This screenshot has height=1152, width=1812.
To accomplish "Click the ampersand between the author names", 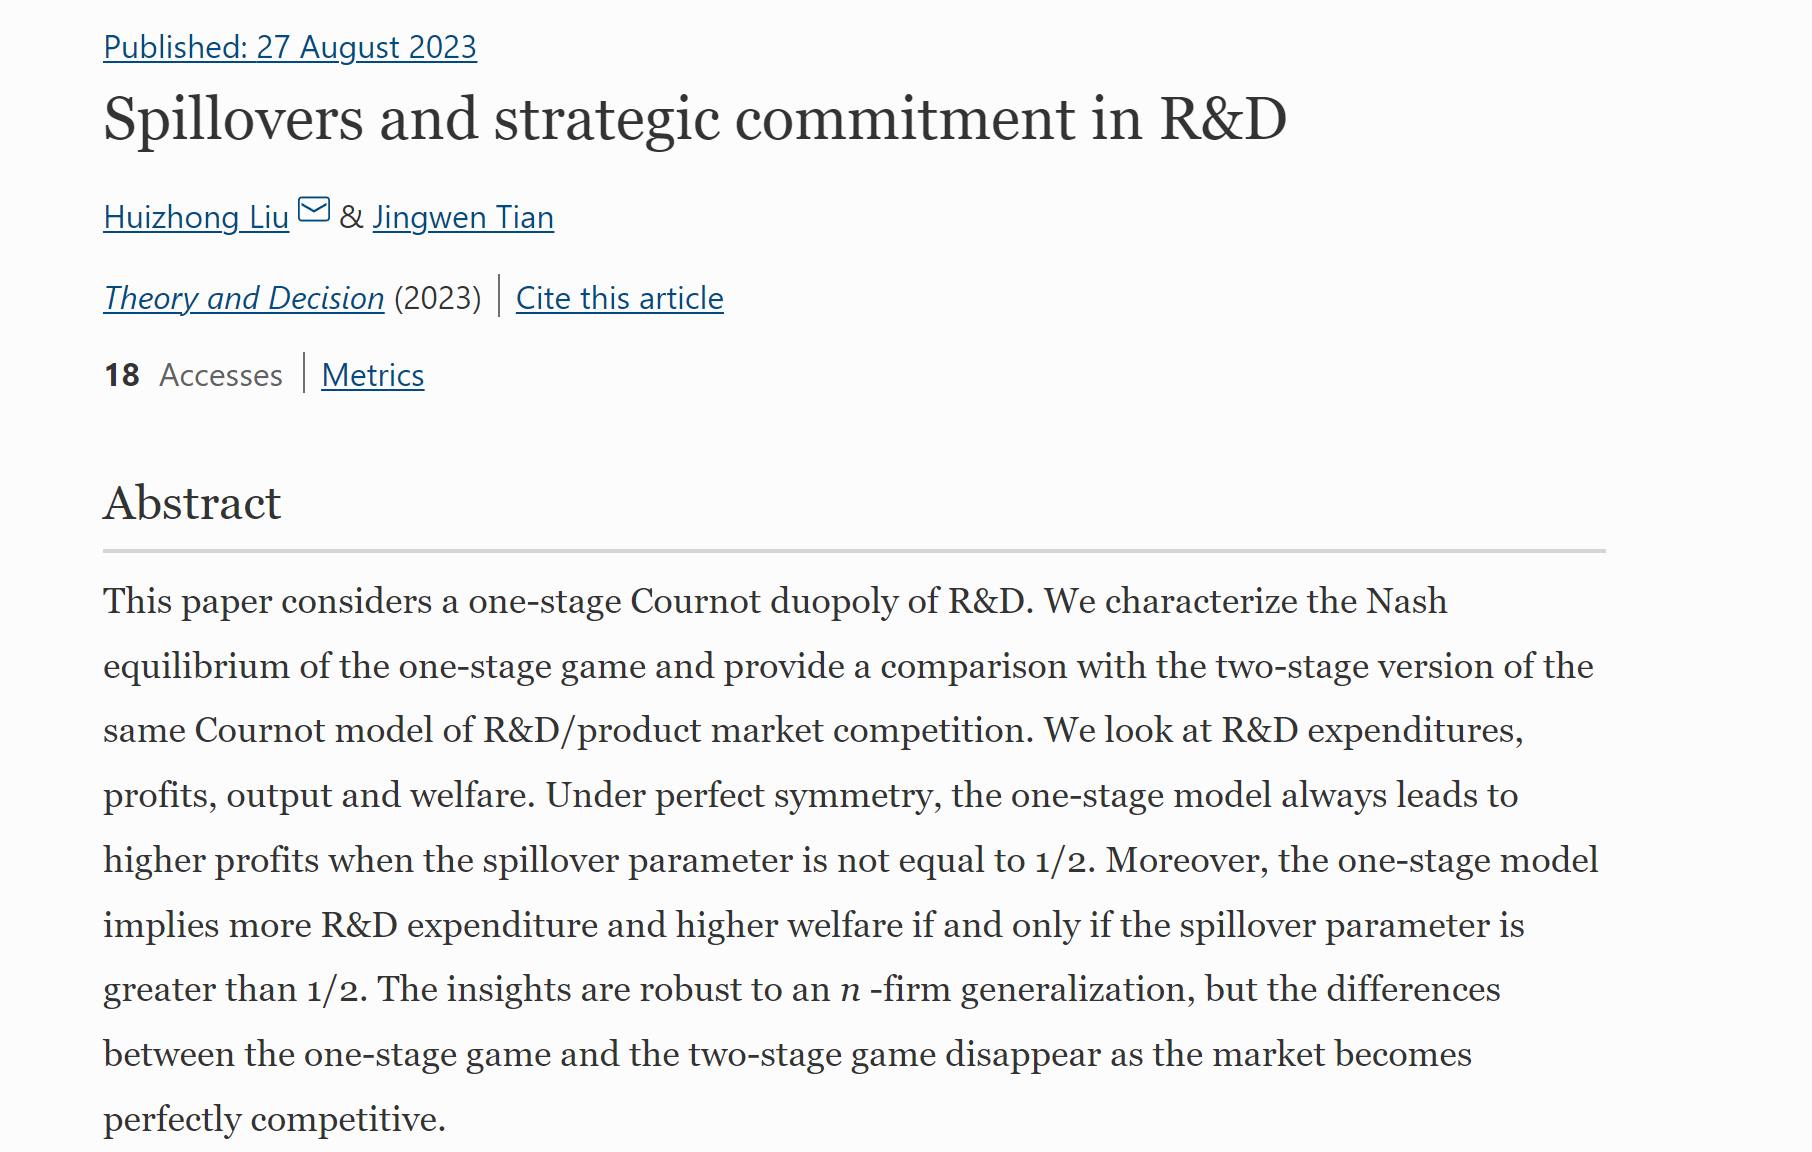I will pos(351,217).
